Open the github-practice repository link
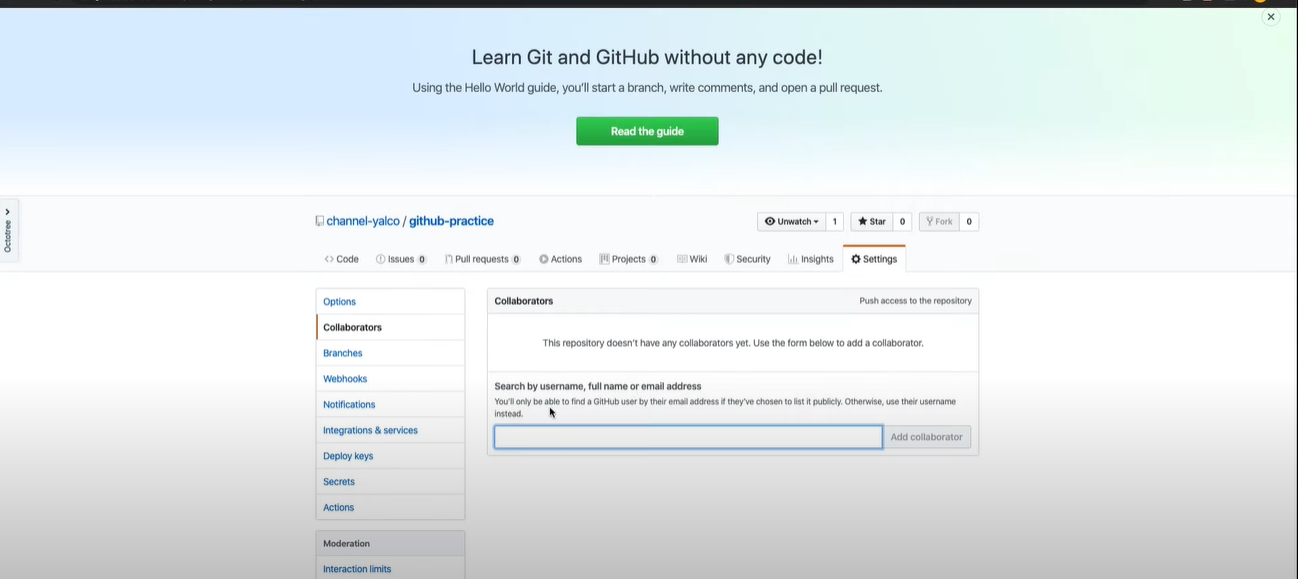Image resolution: width=1298 pixels, height=579 pixels. [451, 221]
